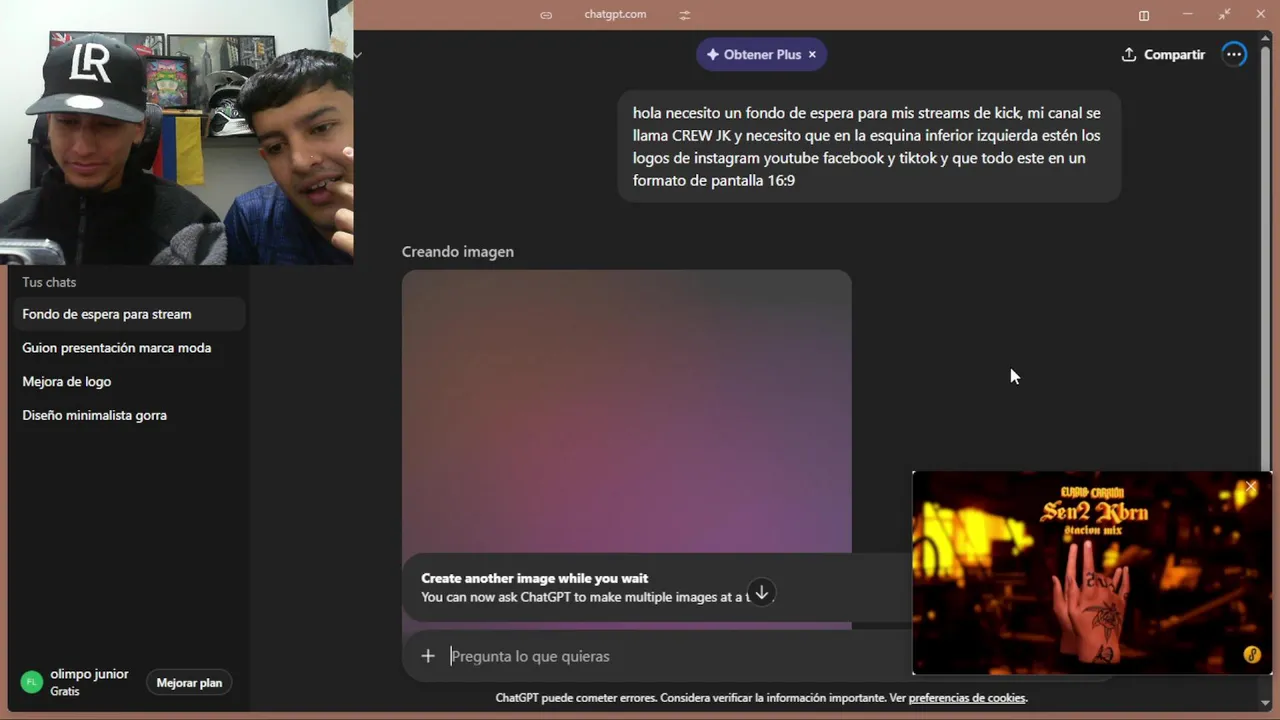Click the link icon left of chatgpt.com
Viewport: 1280px width, 720px height.
(x=545, y=15)
